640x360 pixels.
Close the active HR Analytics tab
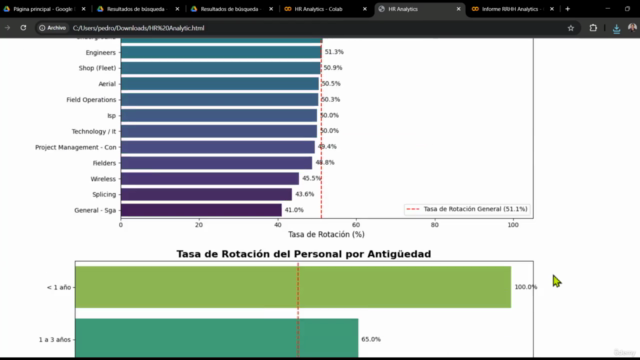click(x=458, y=9)
